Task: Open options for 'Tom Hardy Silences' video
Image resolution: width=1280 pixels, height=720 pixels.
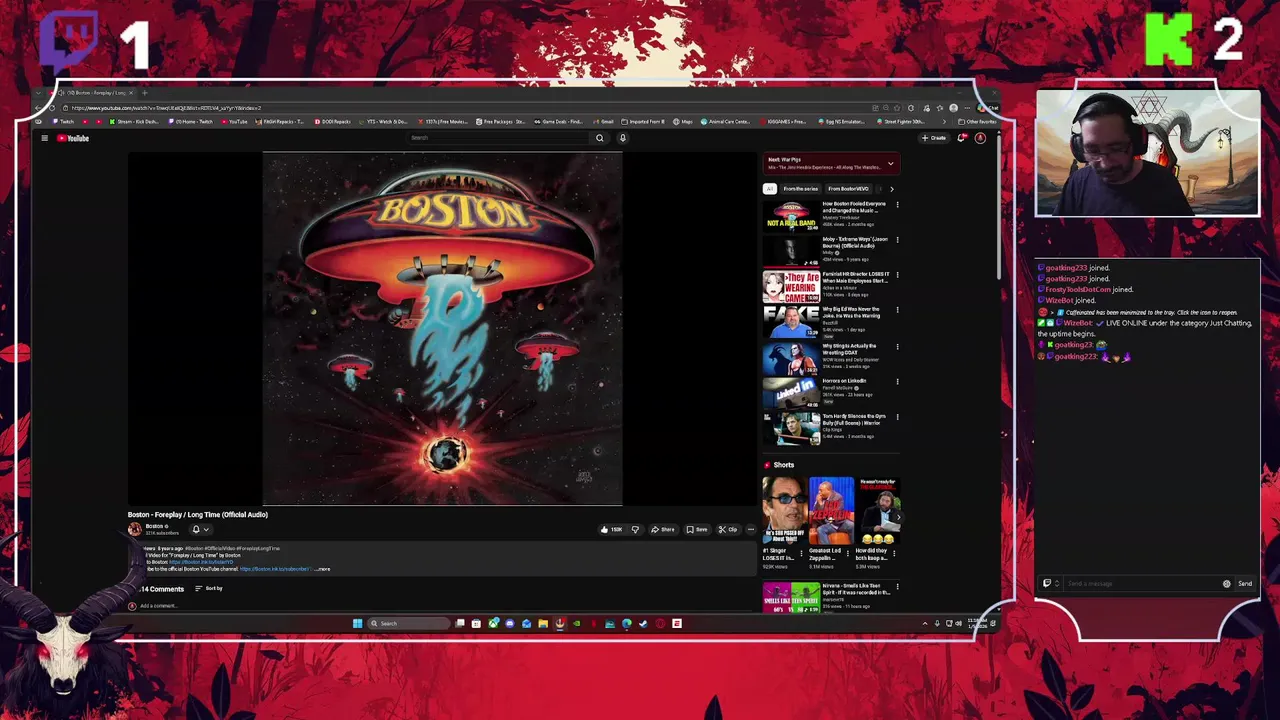Action: (897, 417)
